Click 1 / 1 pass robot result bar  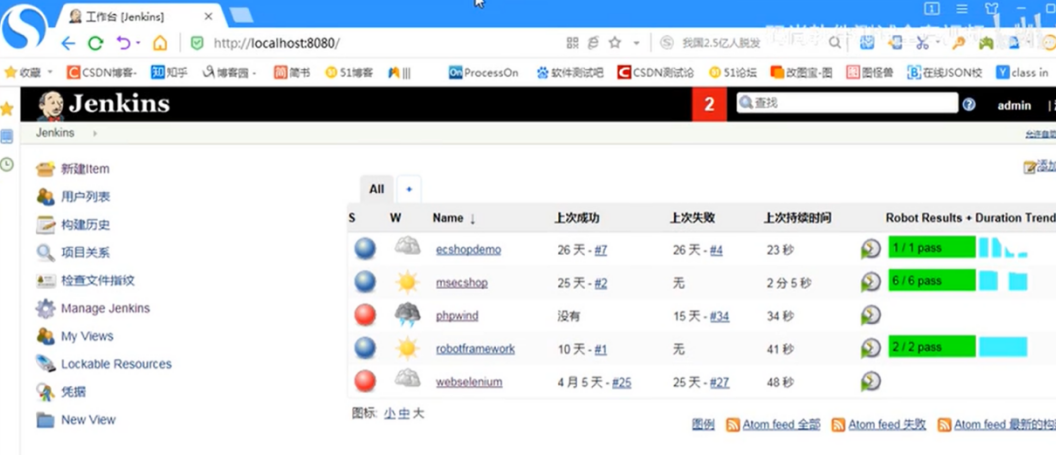click(931, 247)
